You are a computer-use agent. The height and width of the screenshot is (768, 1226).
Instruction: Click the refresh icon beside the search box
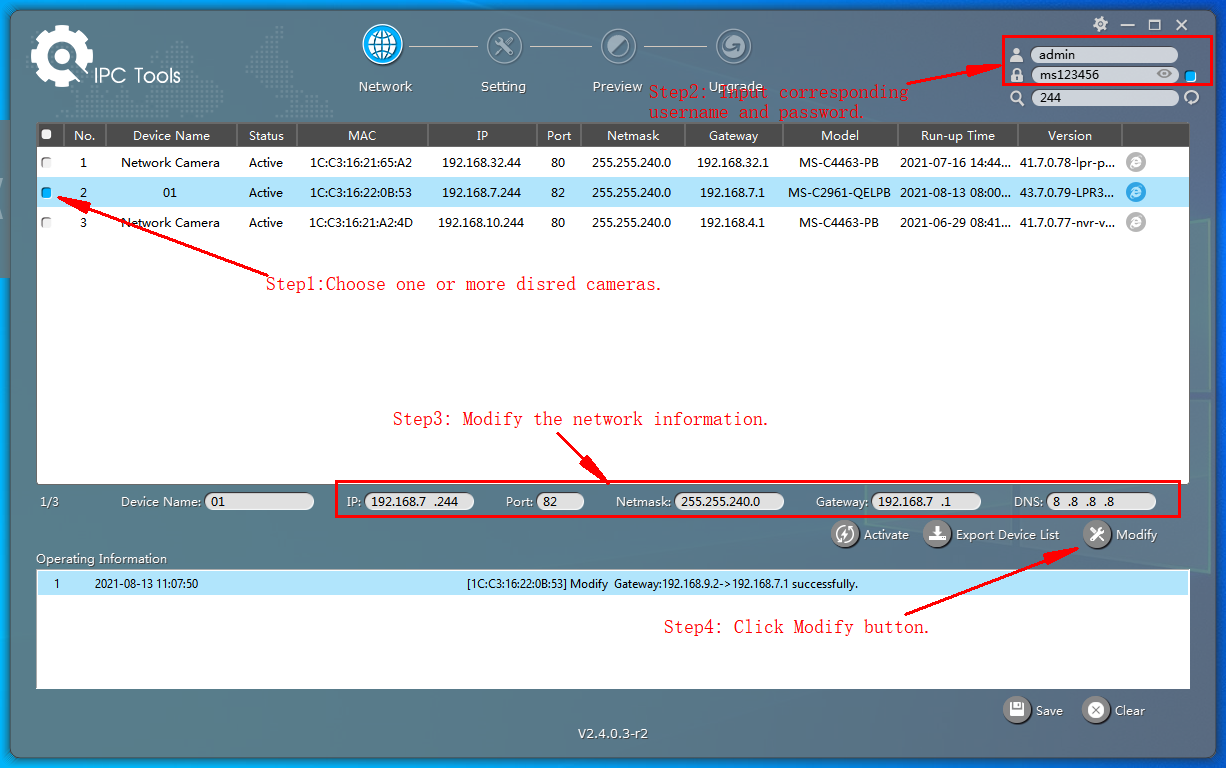click(x=1191, y=98)
